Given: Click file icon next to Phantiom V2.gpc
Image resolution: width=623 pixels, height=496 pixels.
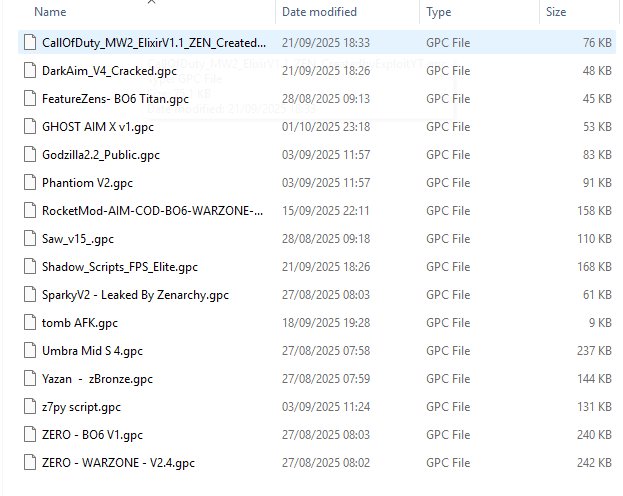Looking at the screenshot, I should click(30, 182).
